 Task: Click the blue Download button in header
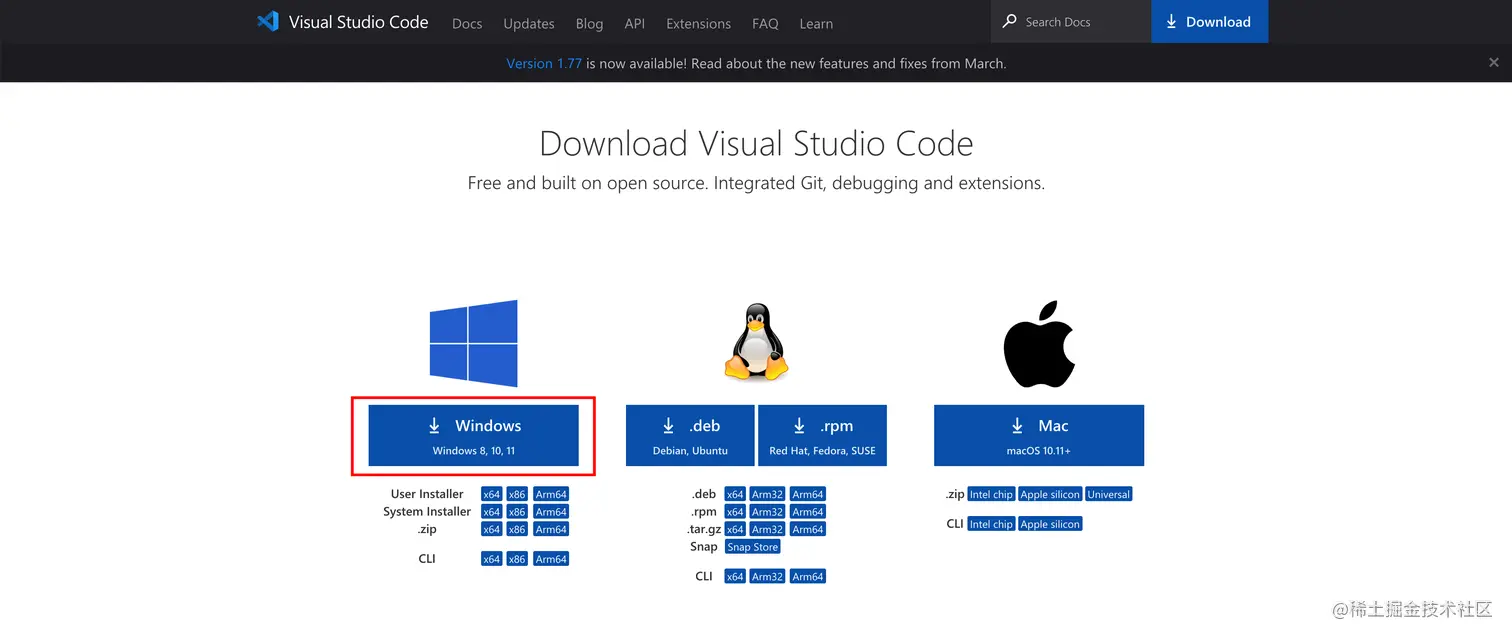coord(1209,21)
